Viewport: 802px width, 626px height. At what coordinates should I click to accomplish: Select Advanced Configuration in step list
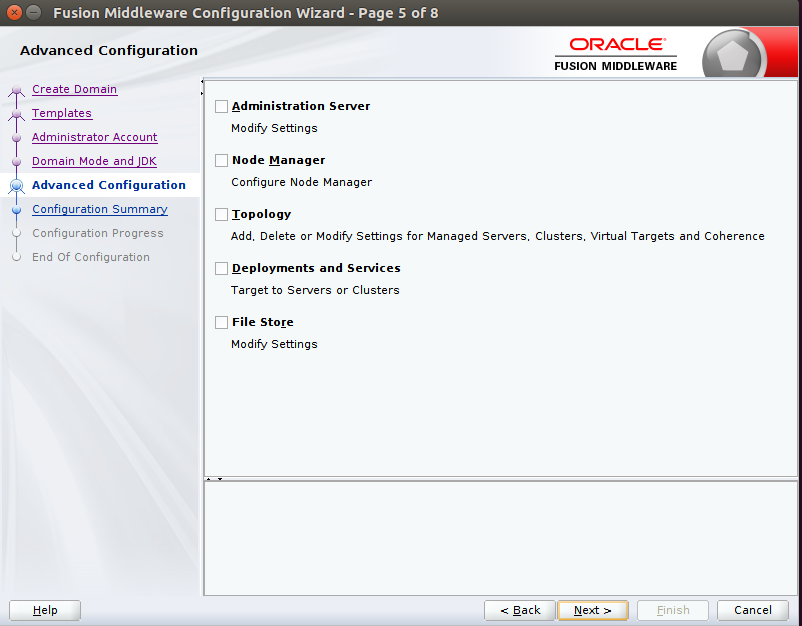pyautogui.click(x=109, y=185)
